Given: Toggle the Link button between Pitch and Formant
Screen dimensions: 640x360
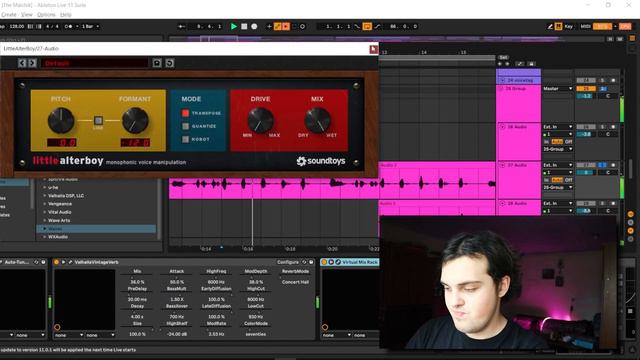Looking at the screenshot, I should click(98, 120).
